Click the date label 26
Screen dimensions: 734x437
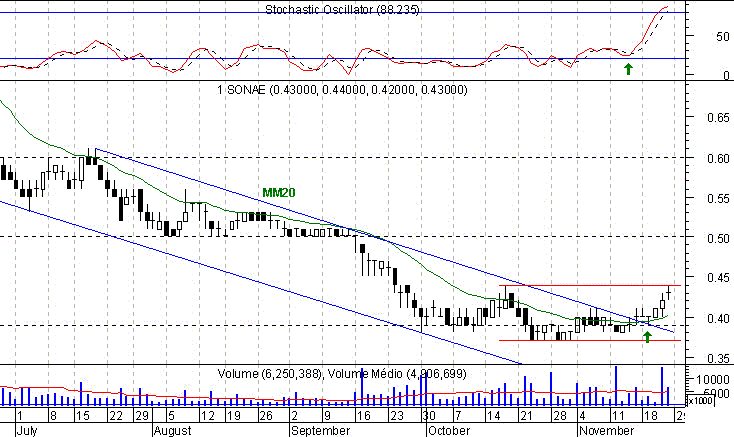[266, 416]
